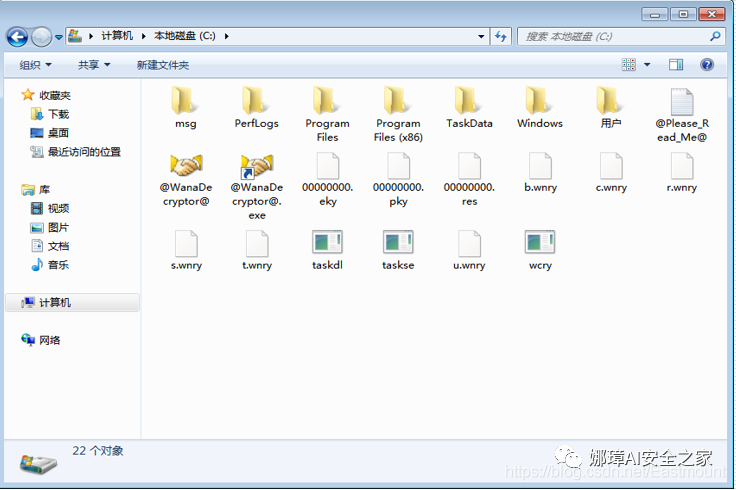Select the u.wnry file

pyautogui.click(x=469, y=251)
